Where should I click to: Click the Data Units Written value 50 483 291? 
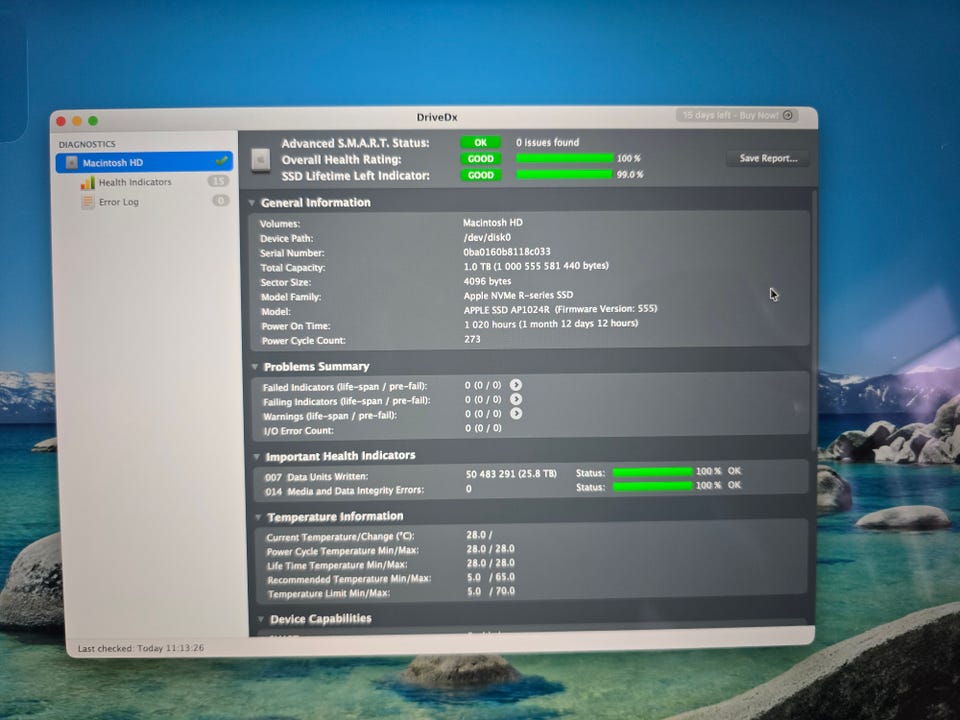511,474
